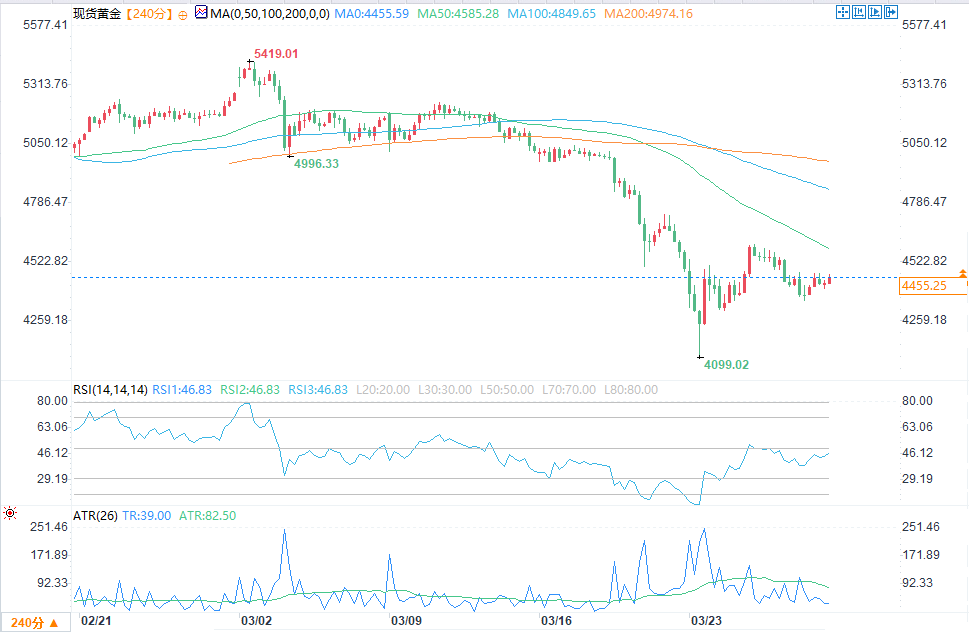Image resolution: width=969 pixels, height=632 pixels.
Task: Open the MA indicator chart icon
Action: (x=201, y=12)
